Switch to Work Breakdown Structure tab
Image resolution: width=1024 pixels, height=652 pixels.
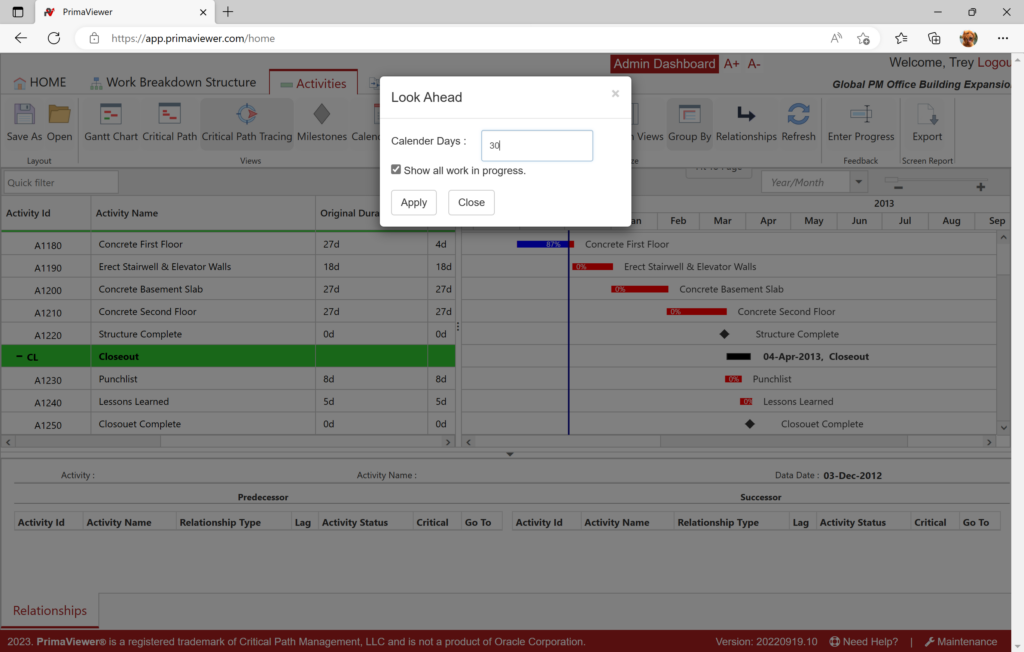tap(172, 83)
